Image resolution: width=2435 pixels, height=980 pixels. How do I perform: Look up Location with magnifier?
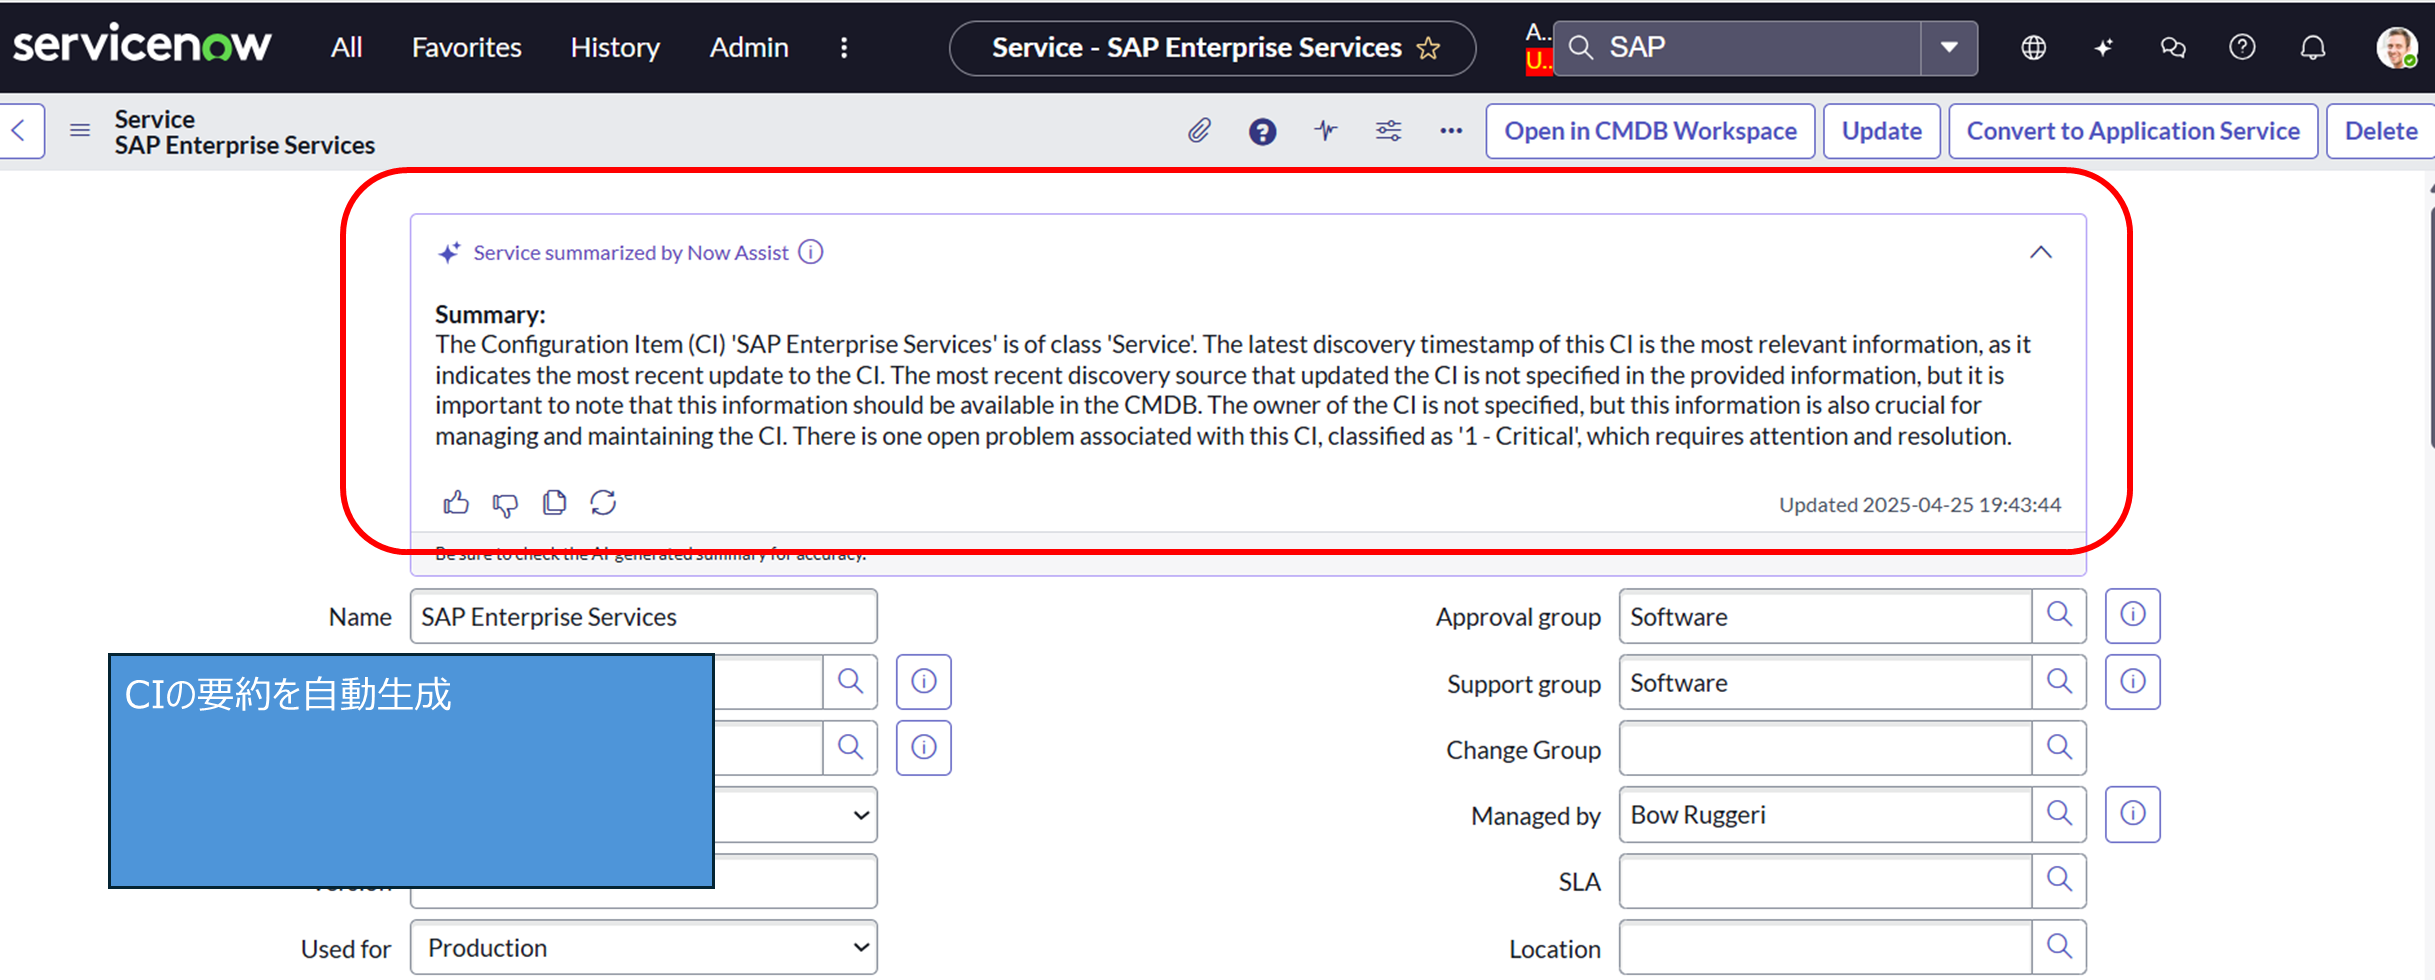[x=2059, y=946]
